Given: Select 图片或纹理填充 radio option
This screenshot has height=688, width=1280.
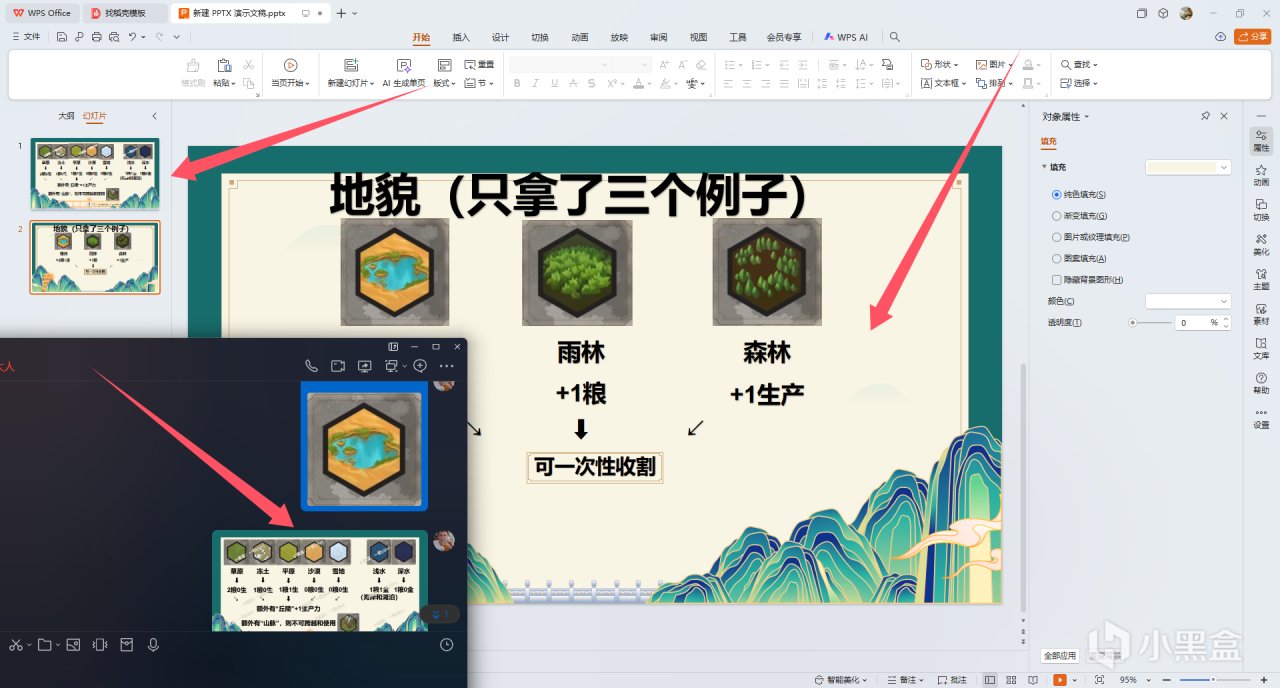Looking at the screenshot, I should pos(1057,237).
